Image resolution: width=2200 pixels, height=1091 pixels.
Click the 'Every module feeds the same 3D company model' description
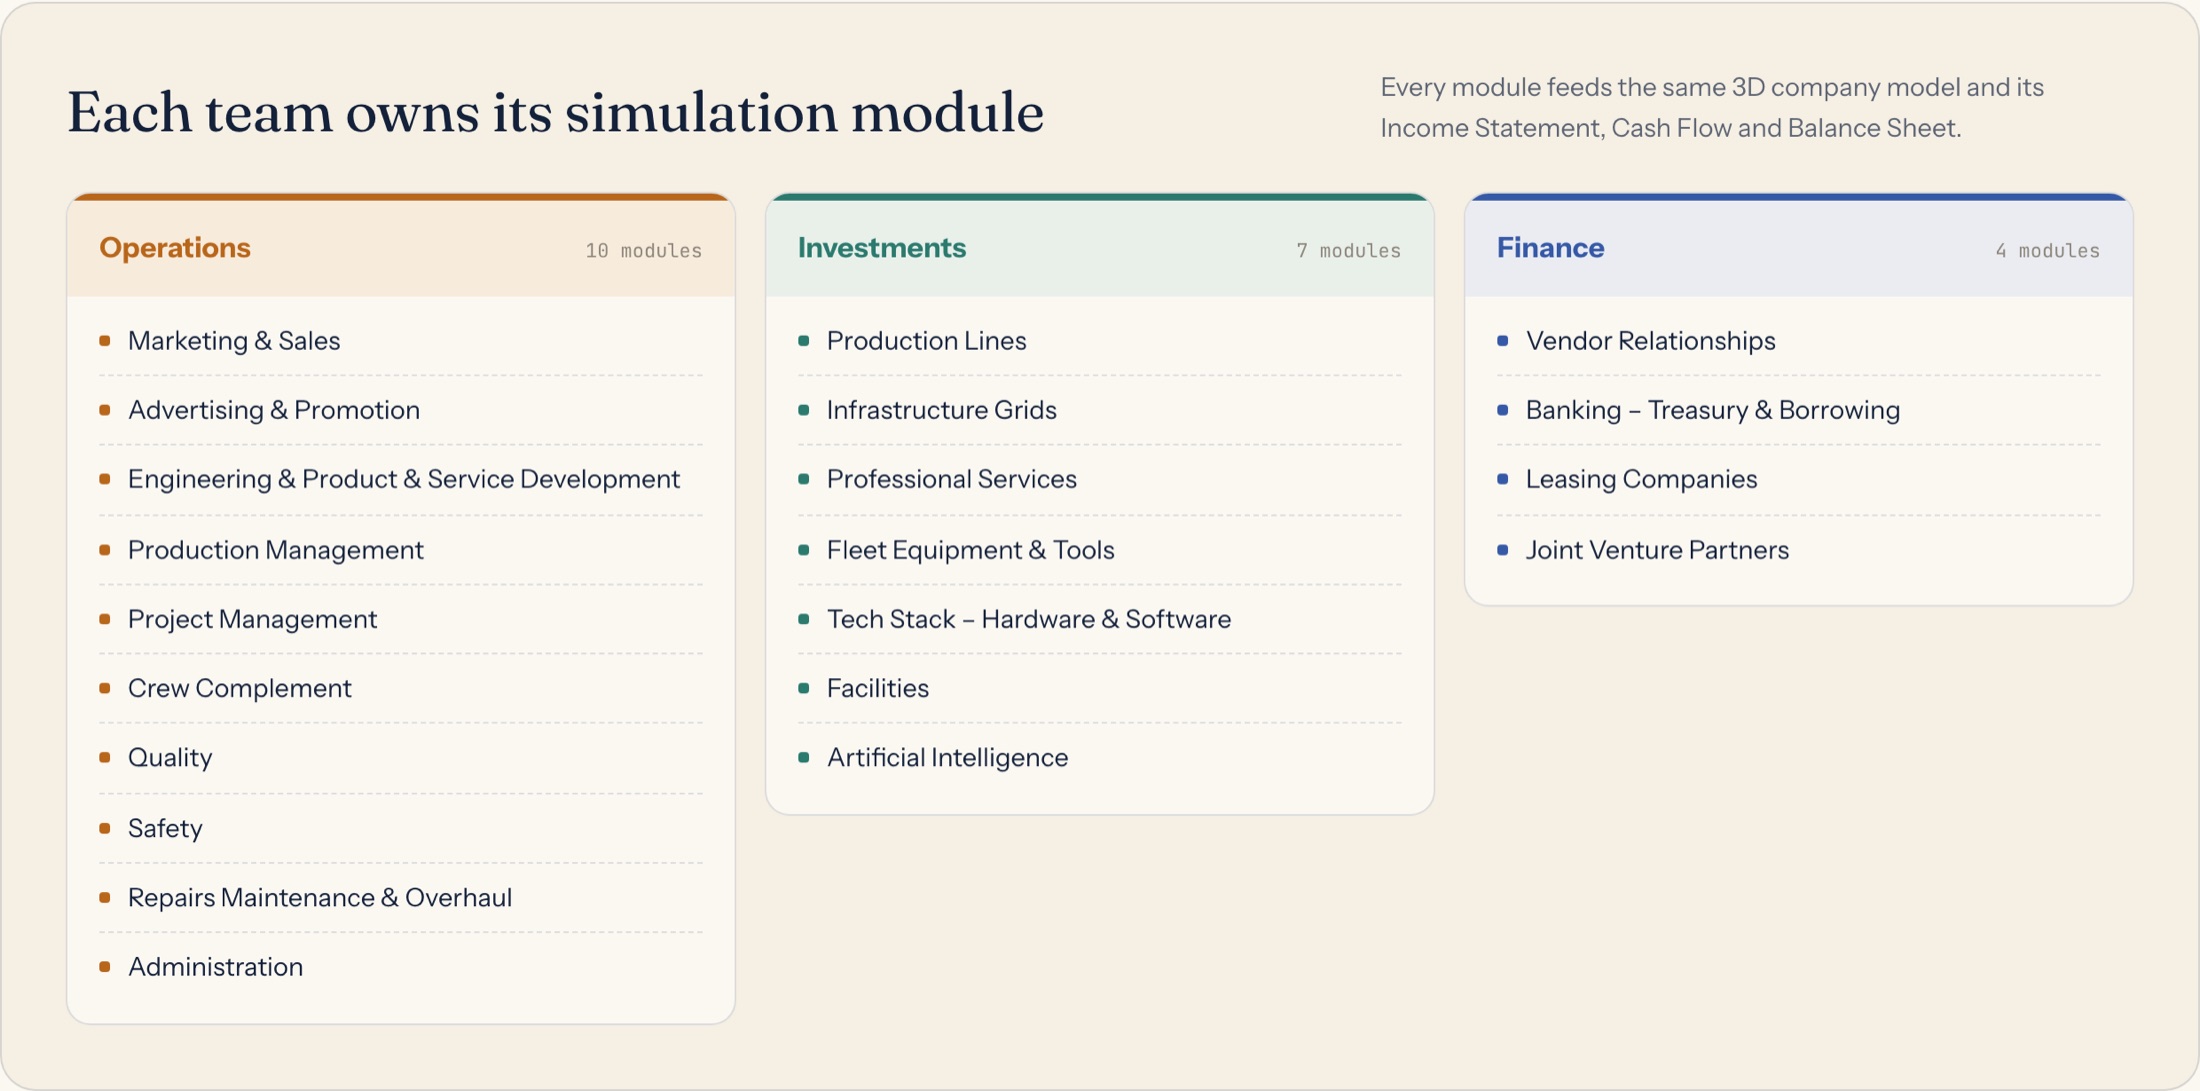coord(1712,107)
